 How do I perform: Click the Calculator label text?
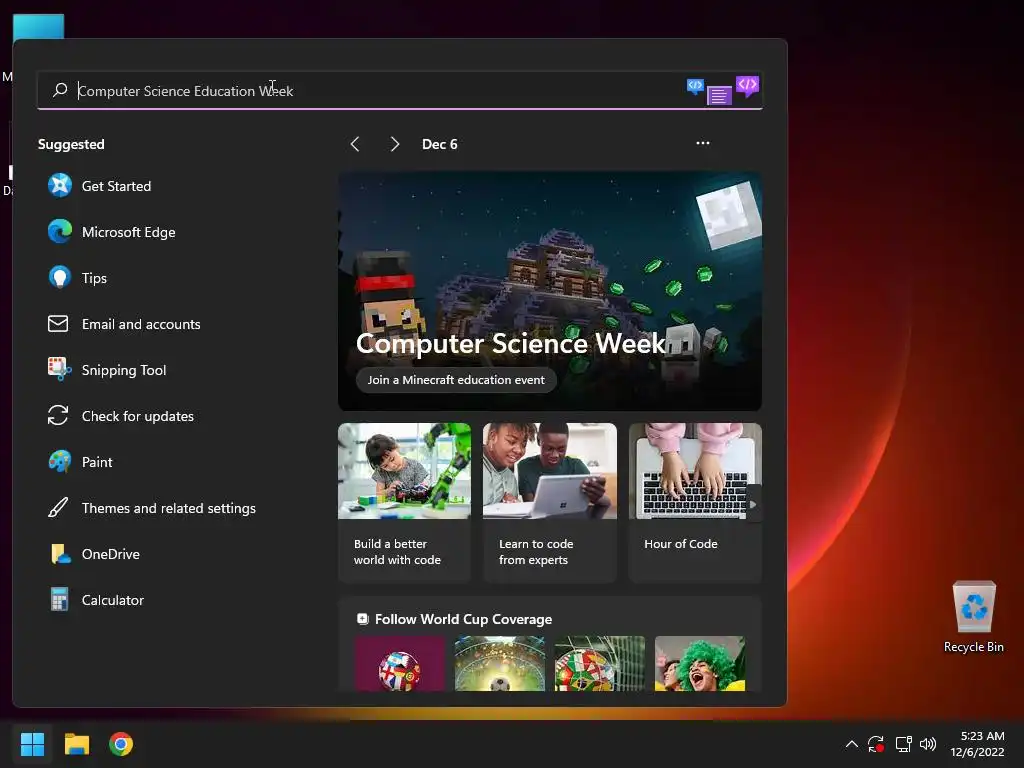point(112,600)
